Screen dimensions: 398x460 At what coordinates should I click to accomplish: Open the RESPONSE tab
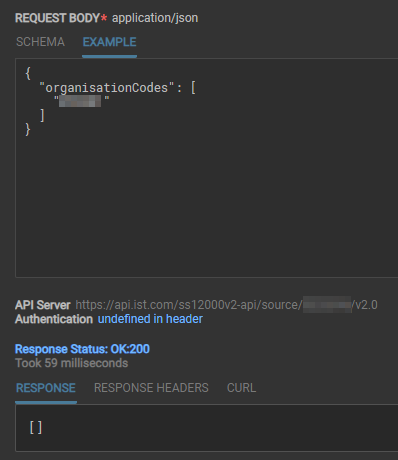coord(46,388)
